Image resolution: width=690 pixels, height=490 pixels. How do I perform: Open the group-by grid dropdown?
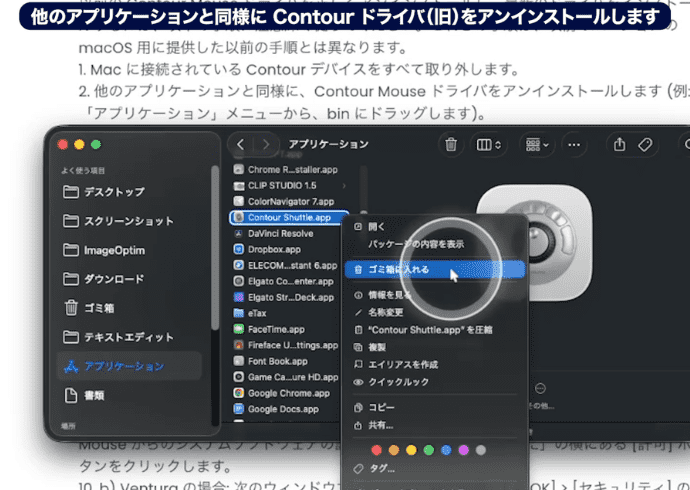click(537, 144)
